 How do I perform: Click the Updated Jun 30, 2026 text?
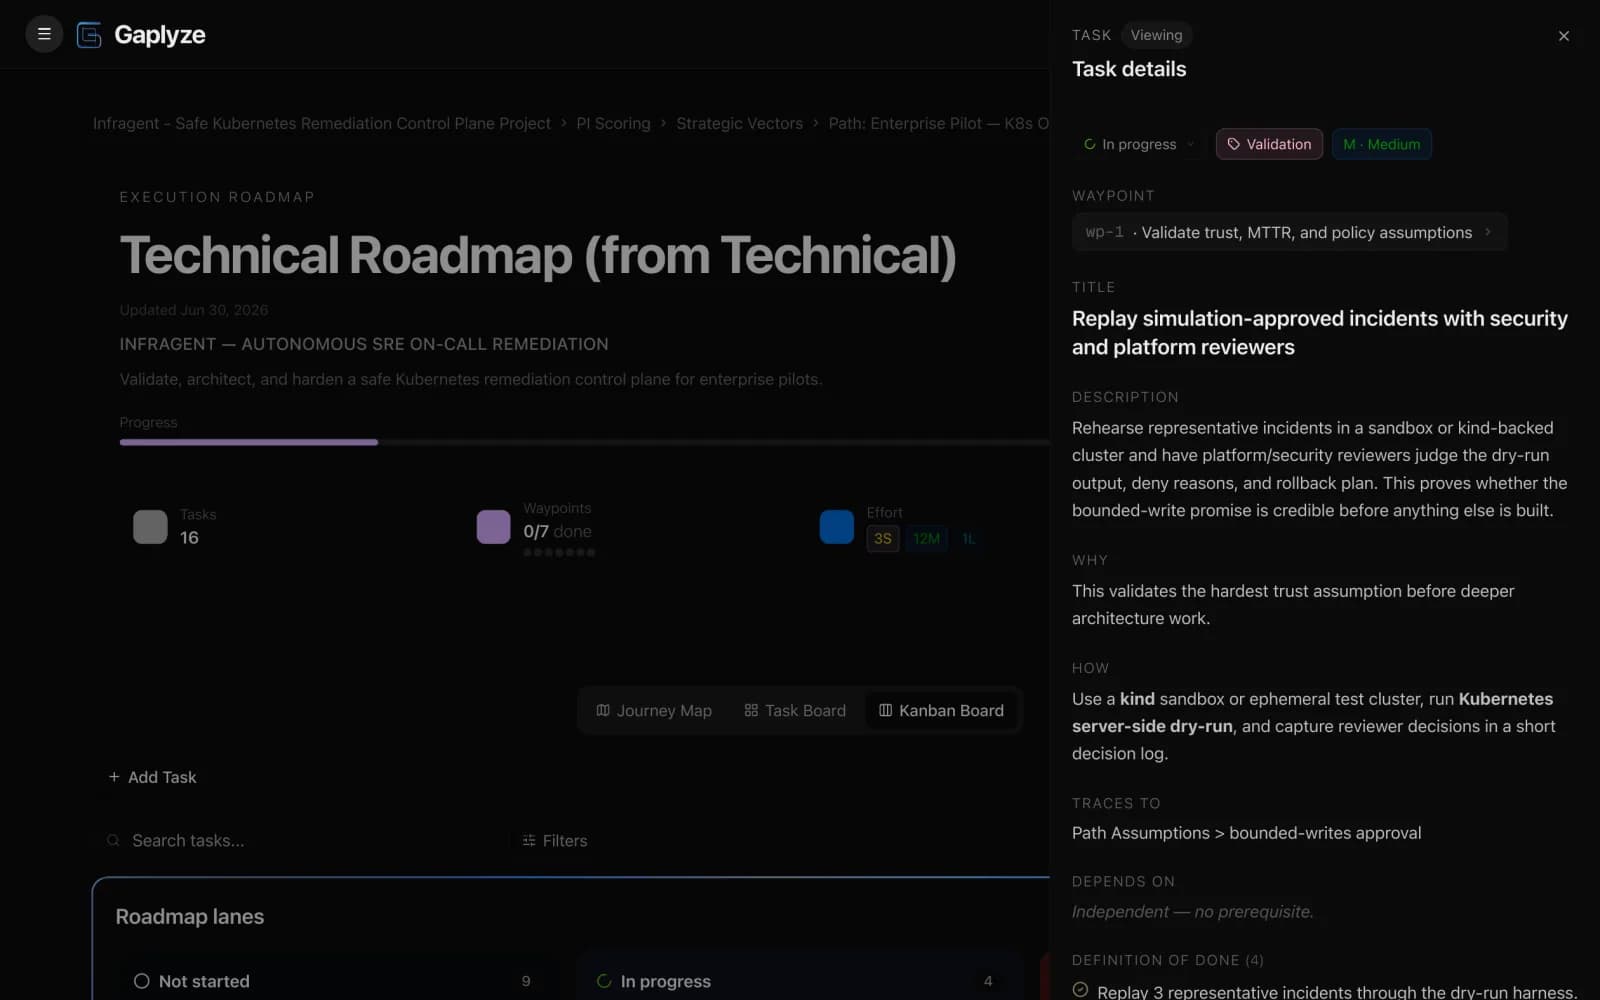tap(194, 310)
